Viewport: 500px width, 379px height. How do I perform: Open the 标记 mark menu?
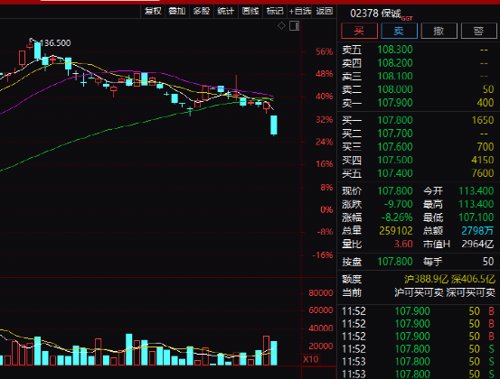pos(275,11)
